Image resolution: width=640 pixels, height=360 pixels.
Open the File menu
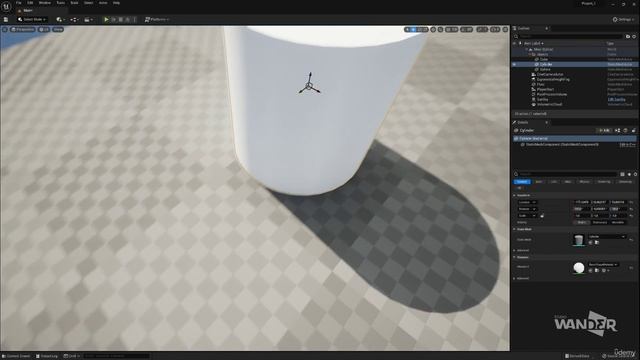18,3
